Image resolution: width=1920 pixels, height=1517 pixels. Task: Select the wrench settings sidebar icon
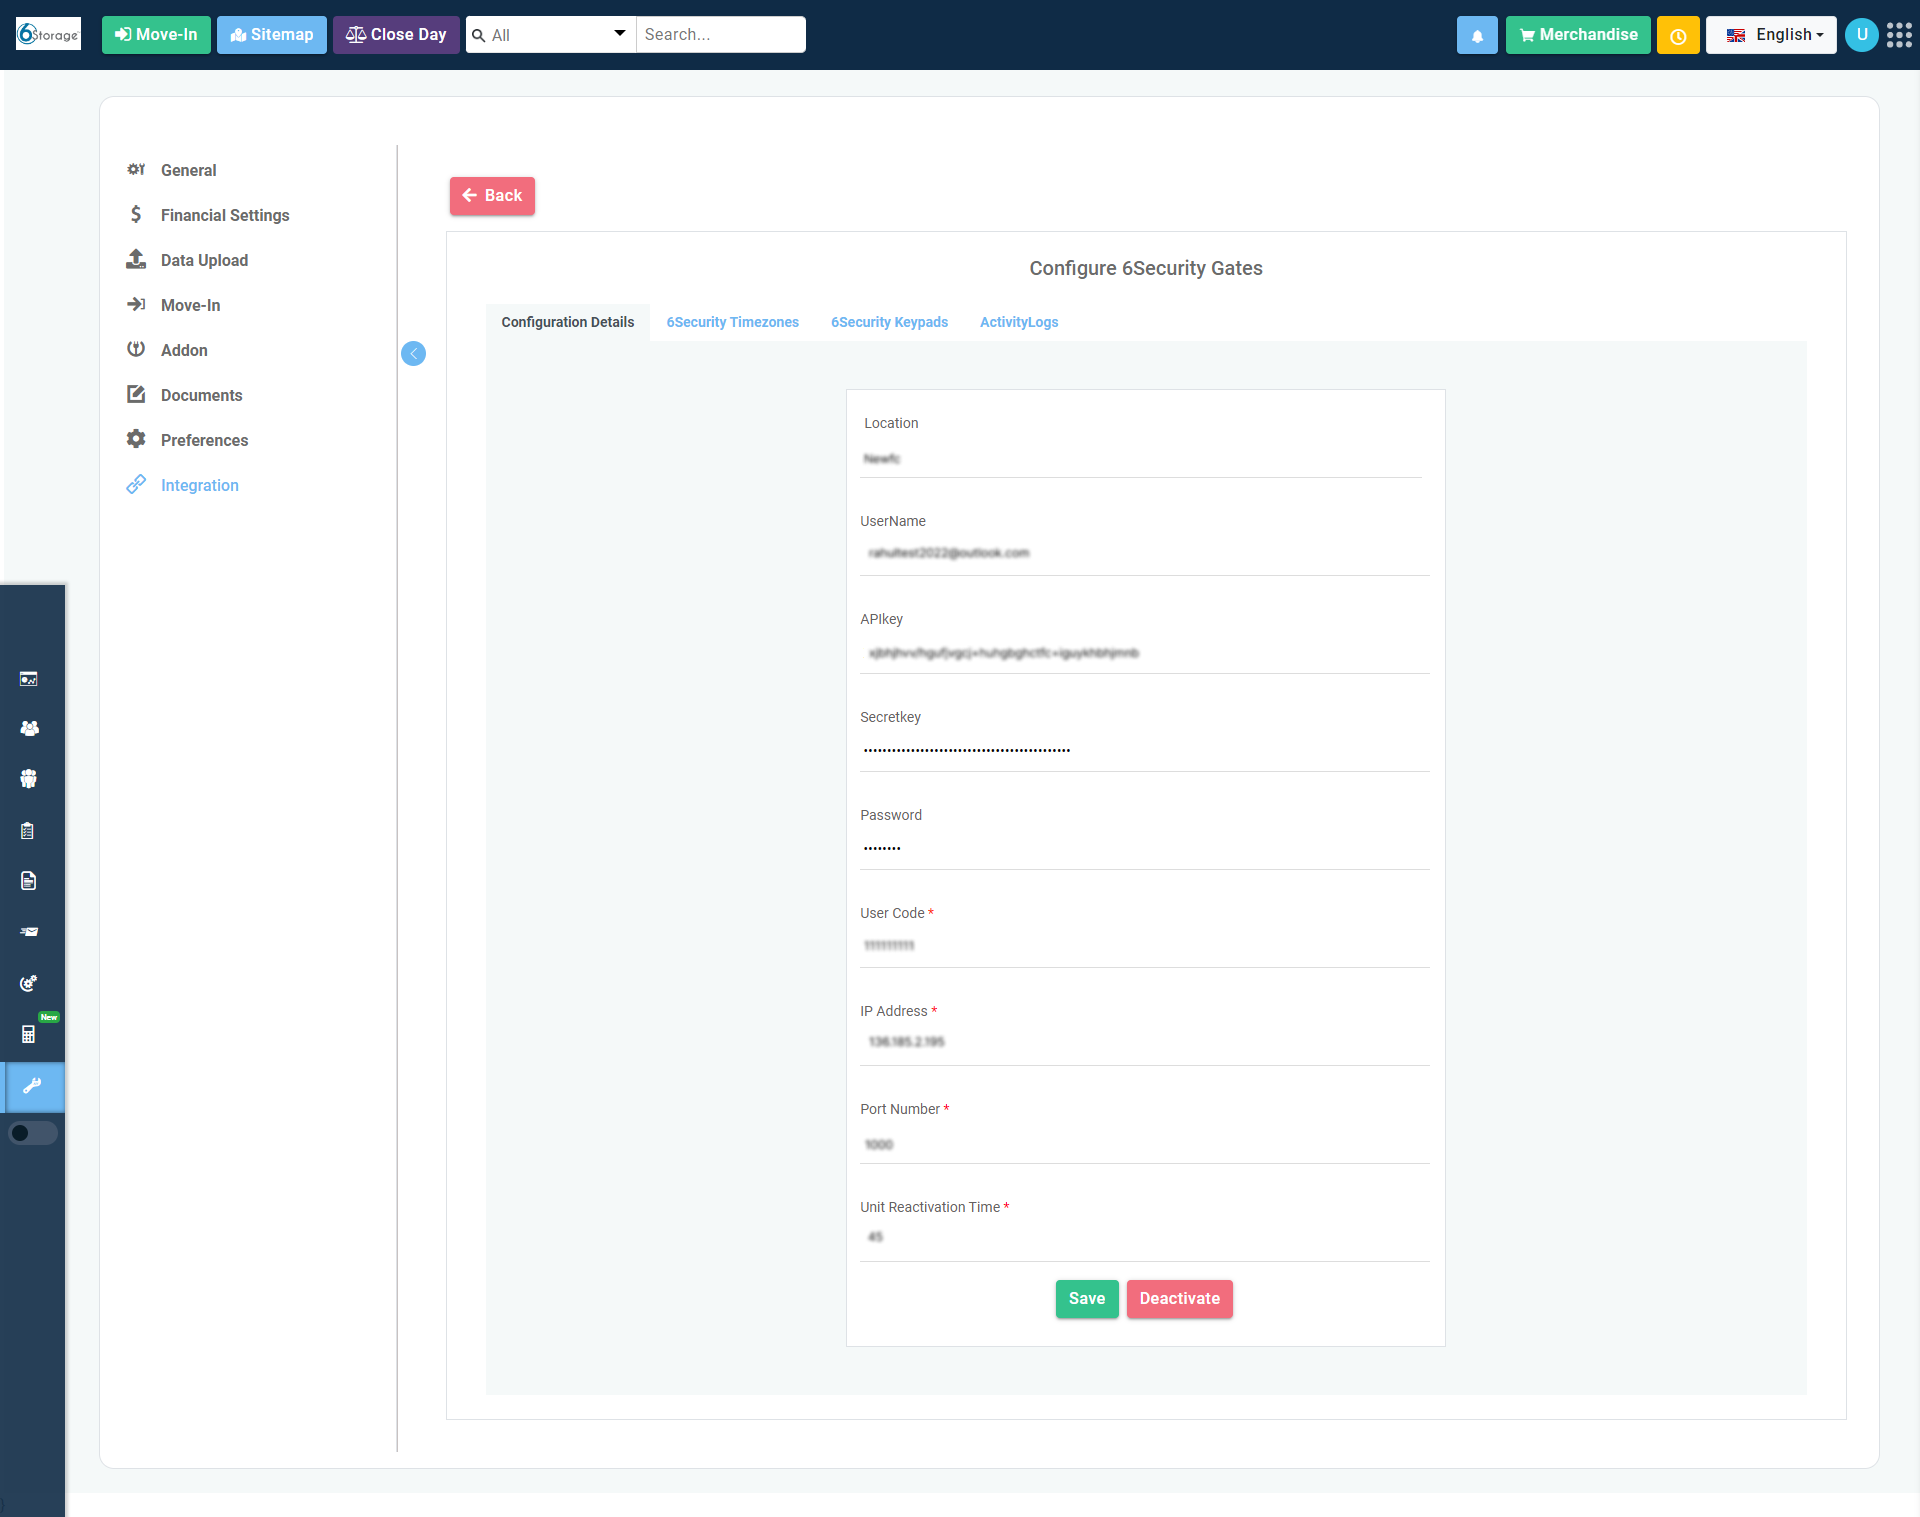pyautogui.click(x=32, y=1086)
